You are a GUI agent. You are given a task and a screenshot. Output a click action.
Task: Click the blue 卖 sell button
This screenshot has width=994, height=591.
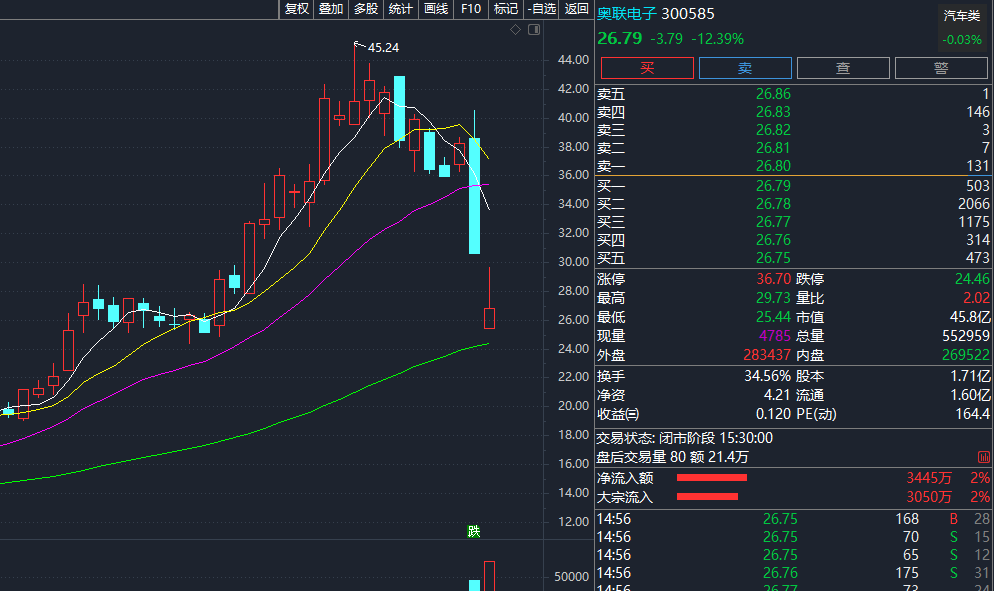(x=745, y=68)
